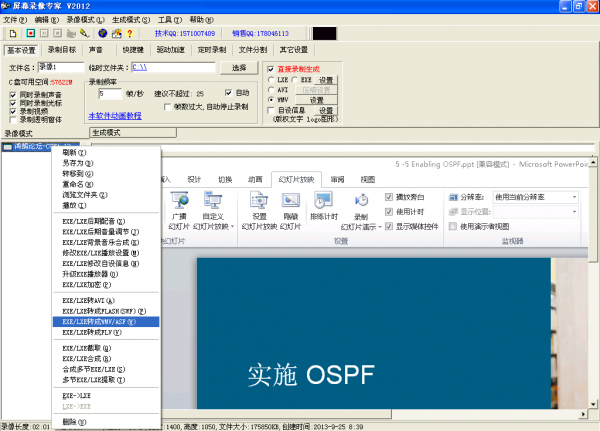The height and width of the screenshot is (431, 600).
Task: Open 本软件动画教程 link
Action: pos(115,116)
